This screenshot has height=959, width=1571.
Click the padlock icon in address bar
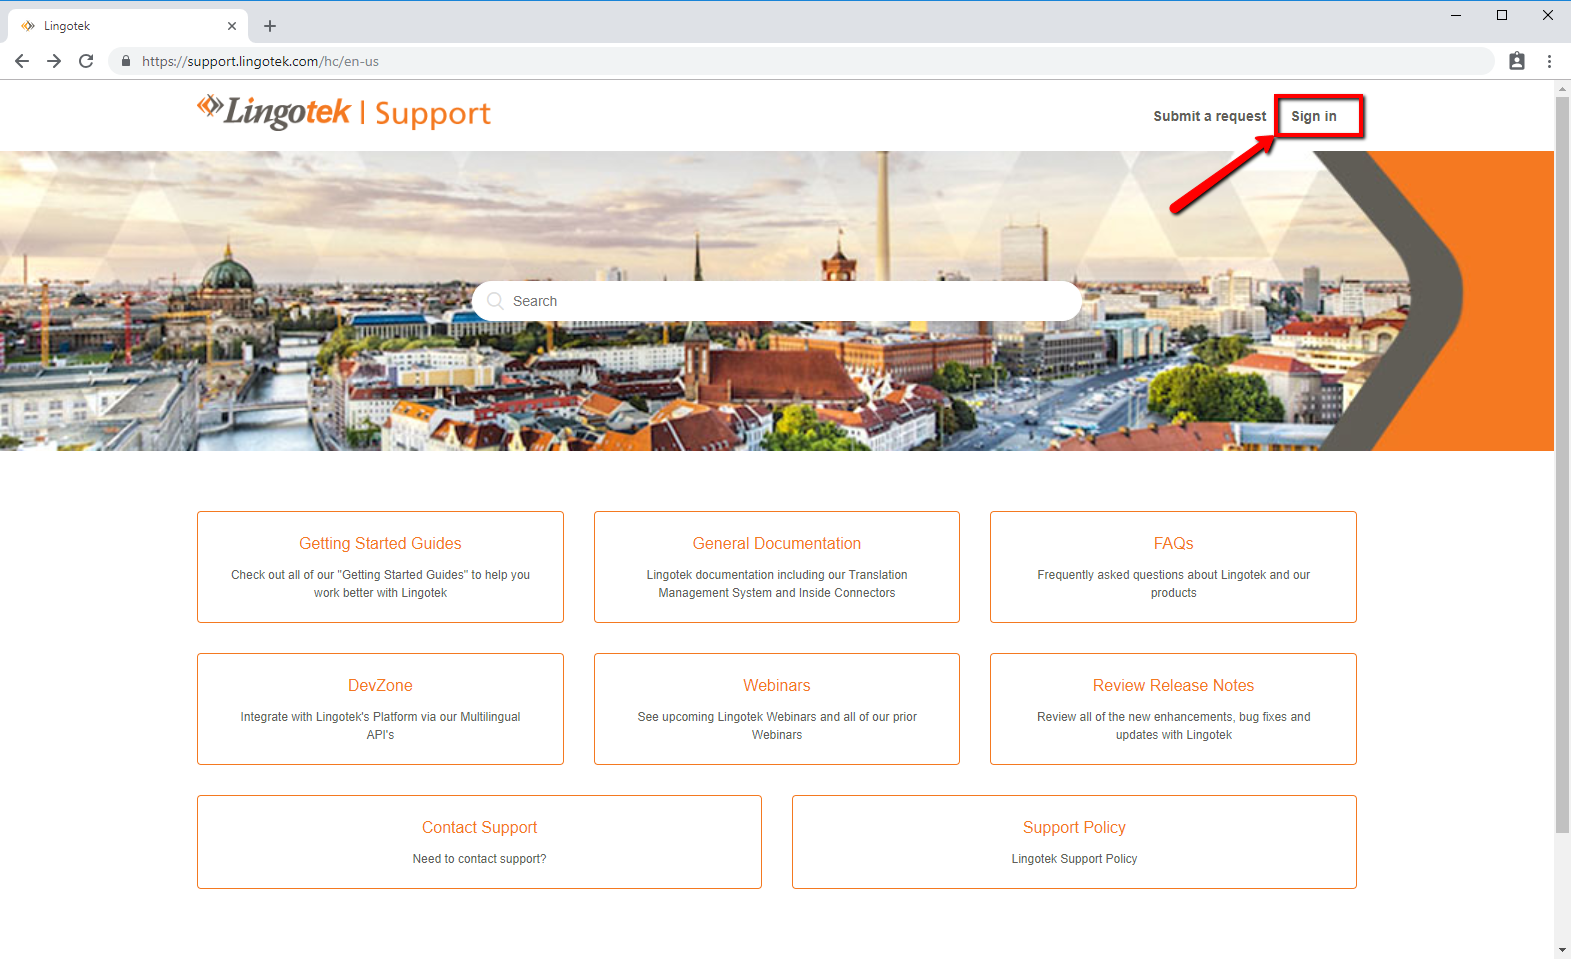(126, 61)
